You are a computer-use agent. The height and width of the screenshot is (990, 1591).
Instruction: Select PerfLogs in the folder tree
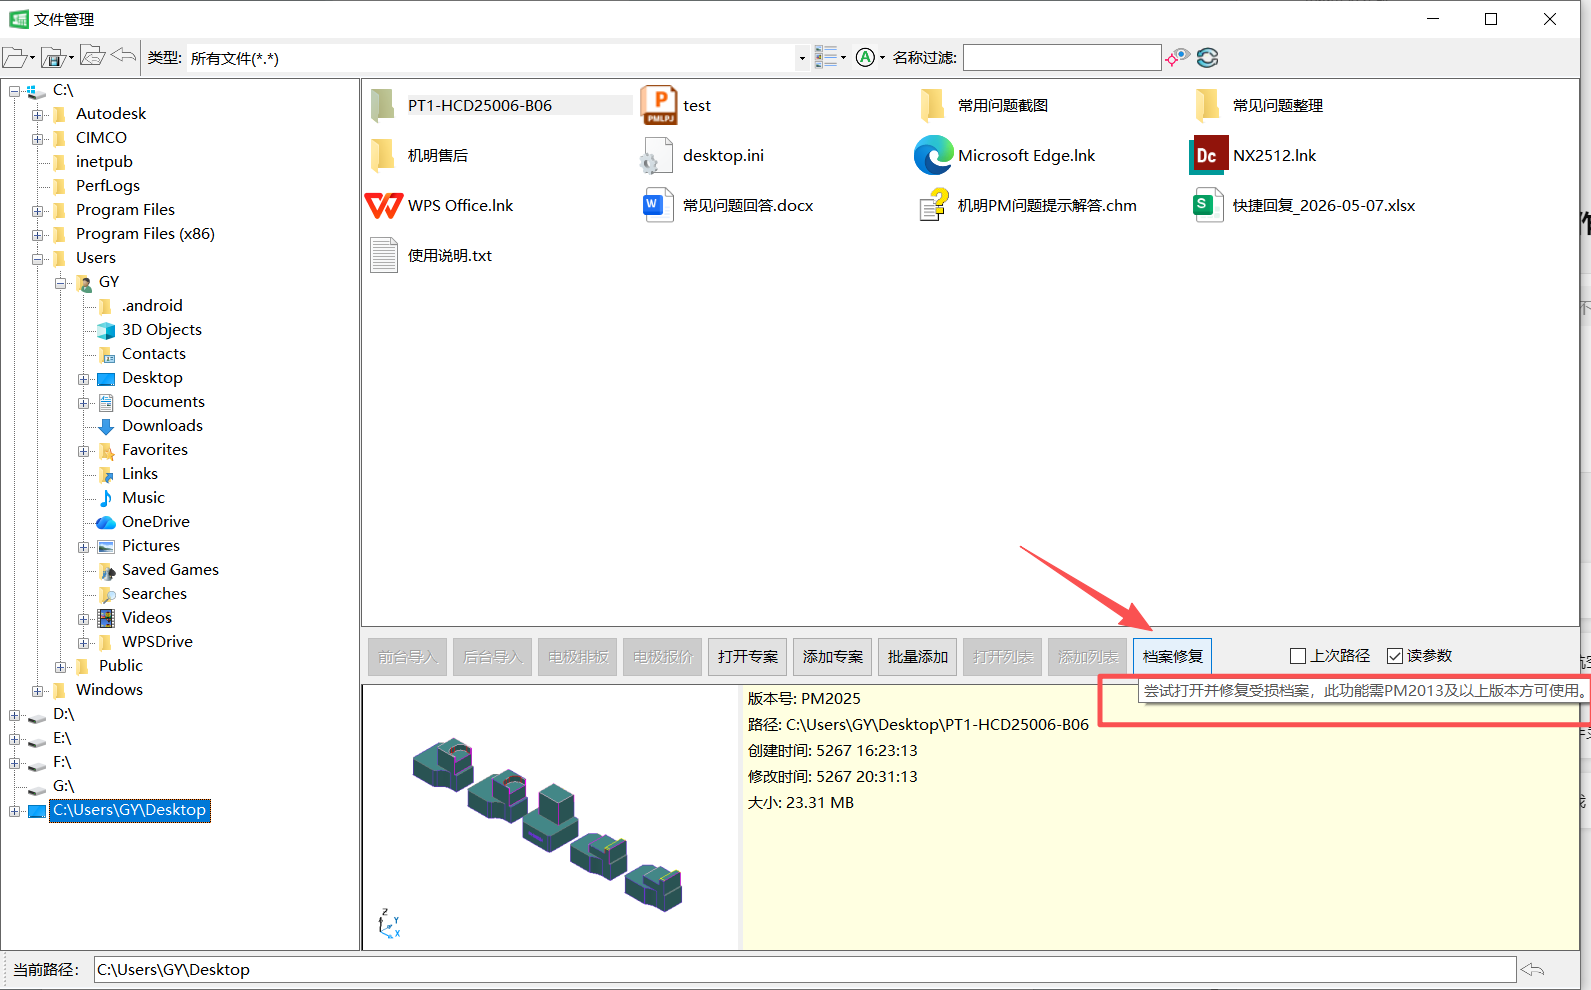pos(108,186)
